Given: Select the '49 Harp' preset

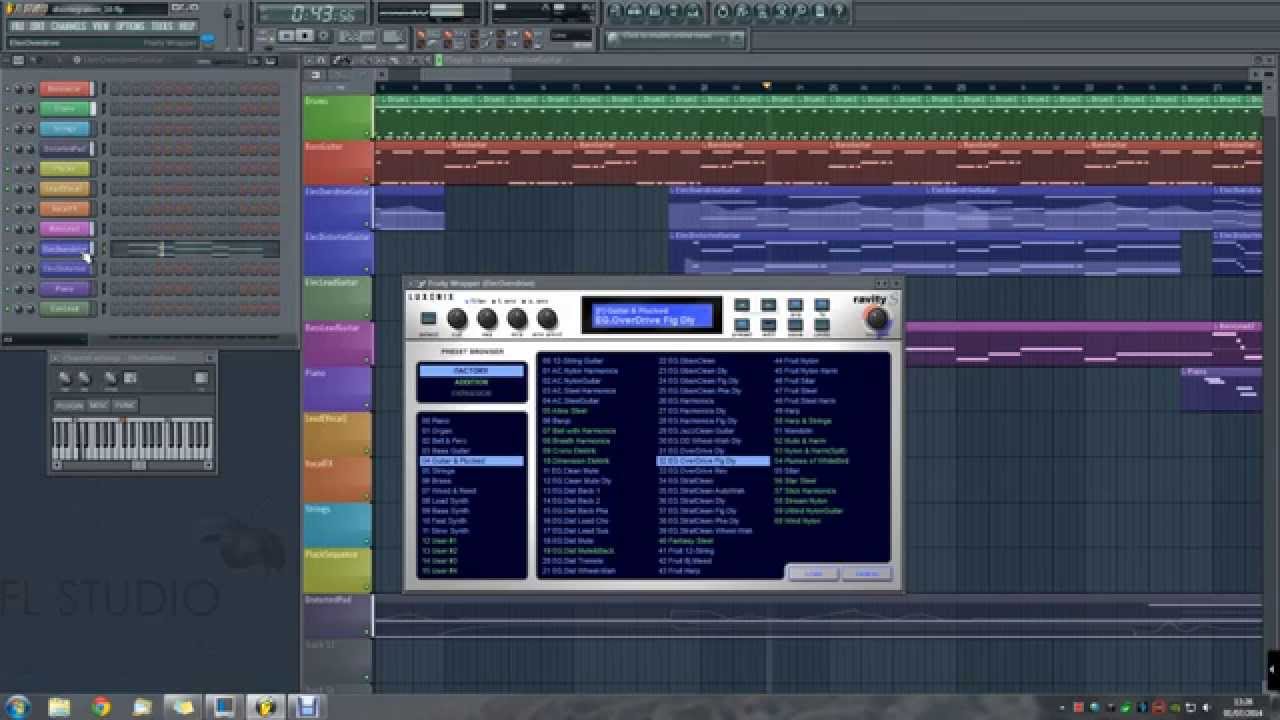Looking at the screenshot, I should [x=787, y=411].
